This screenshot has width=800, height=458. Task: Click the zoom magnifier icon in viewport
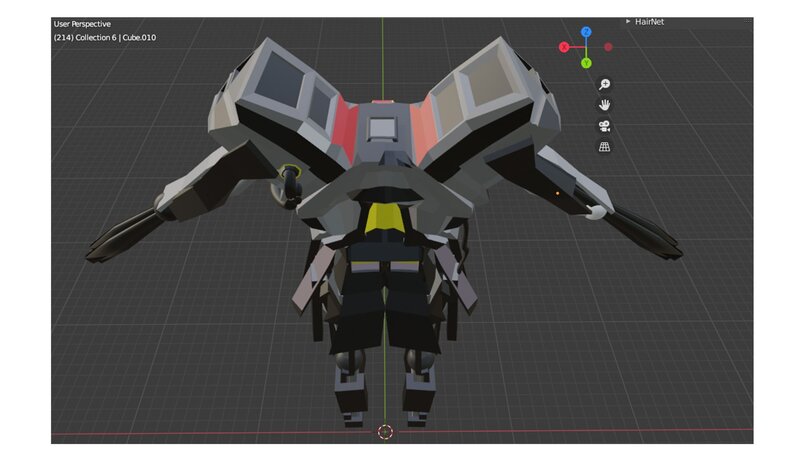[605, 85]
